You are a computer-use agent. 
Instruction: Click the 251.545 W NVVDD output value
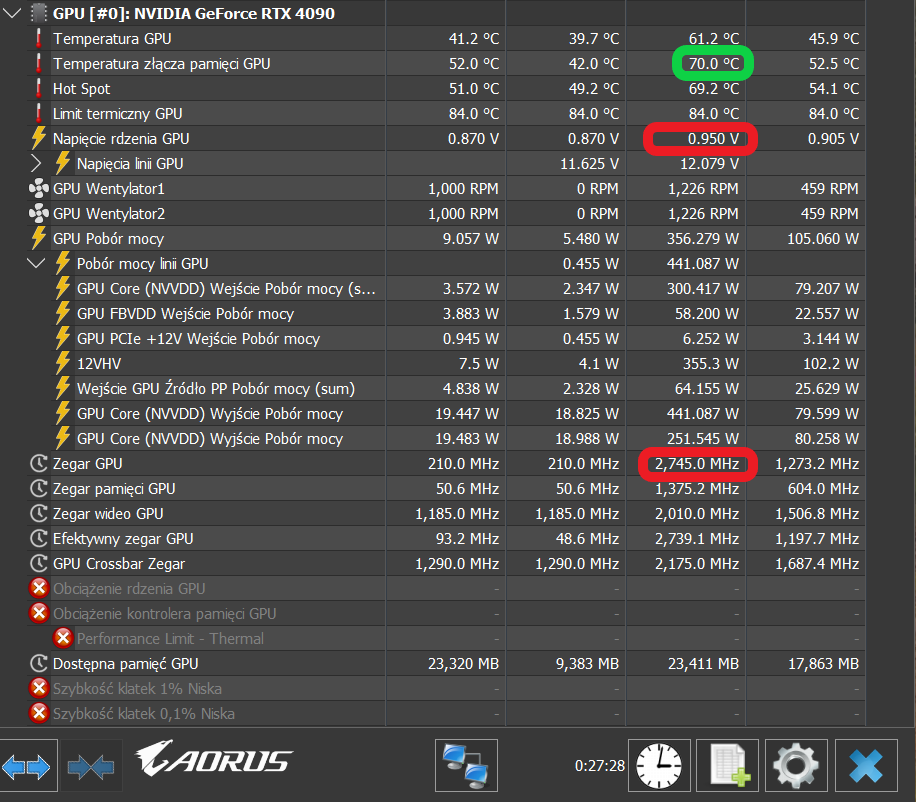703,439
